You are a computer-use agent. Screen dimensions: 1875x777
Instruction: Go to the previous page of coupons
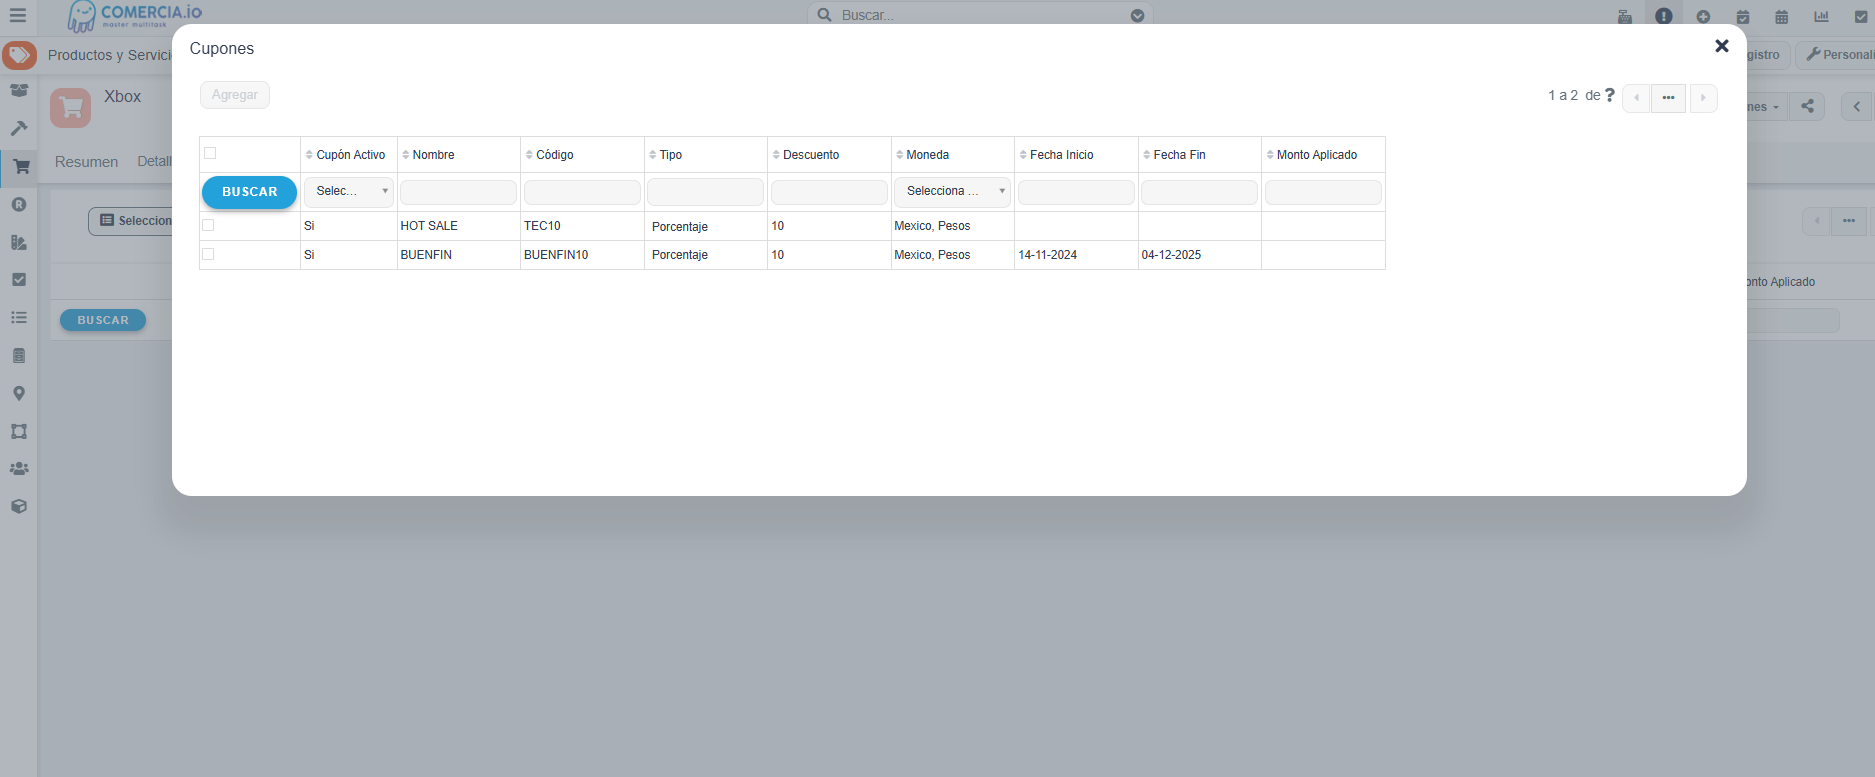[x=1636, y=98]
